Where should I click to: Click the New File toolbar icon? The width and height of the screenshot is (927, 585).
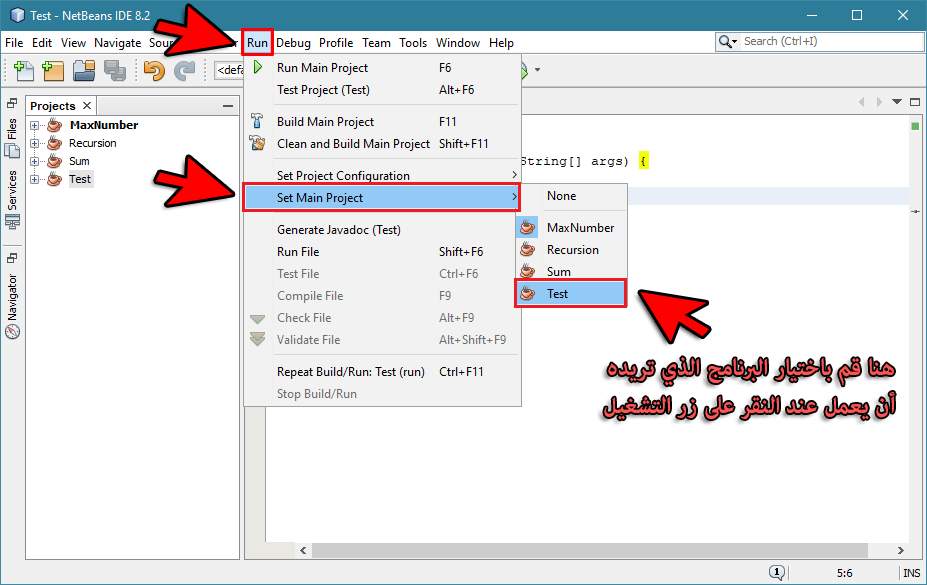coord(24,70)
